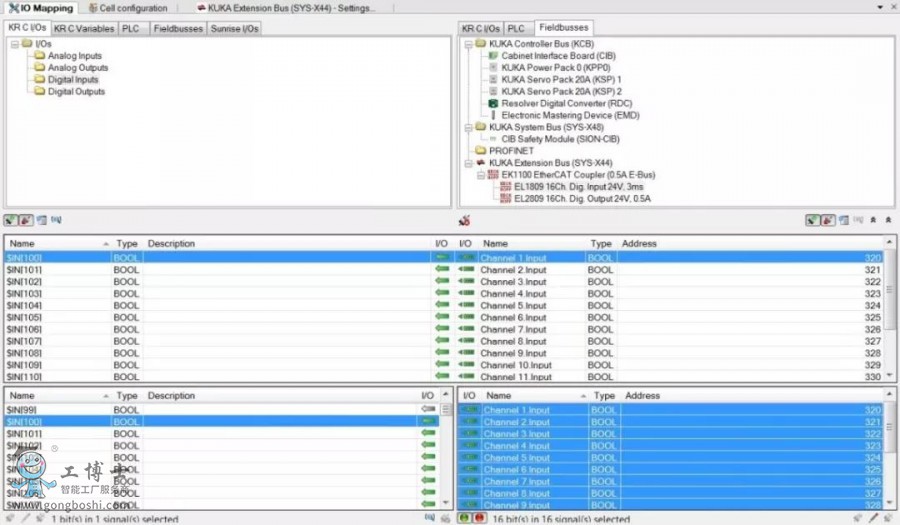Collapse the I/Os tree root node
This screenshot has width=900, height=525.
pyautogui.click(x=14, y=44)
